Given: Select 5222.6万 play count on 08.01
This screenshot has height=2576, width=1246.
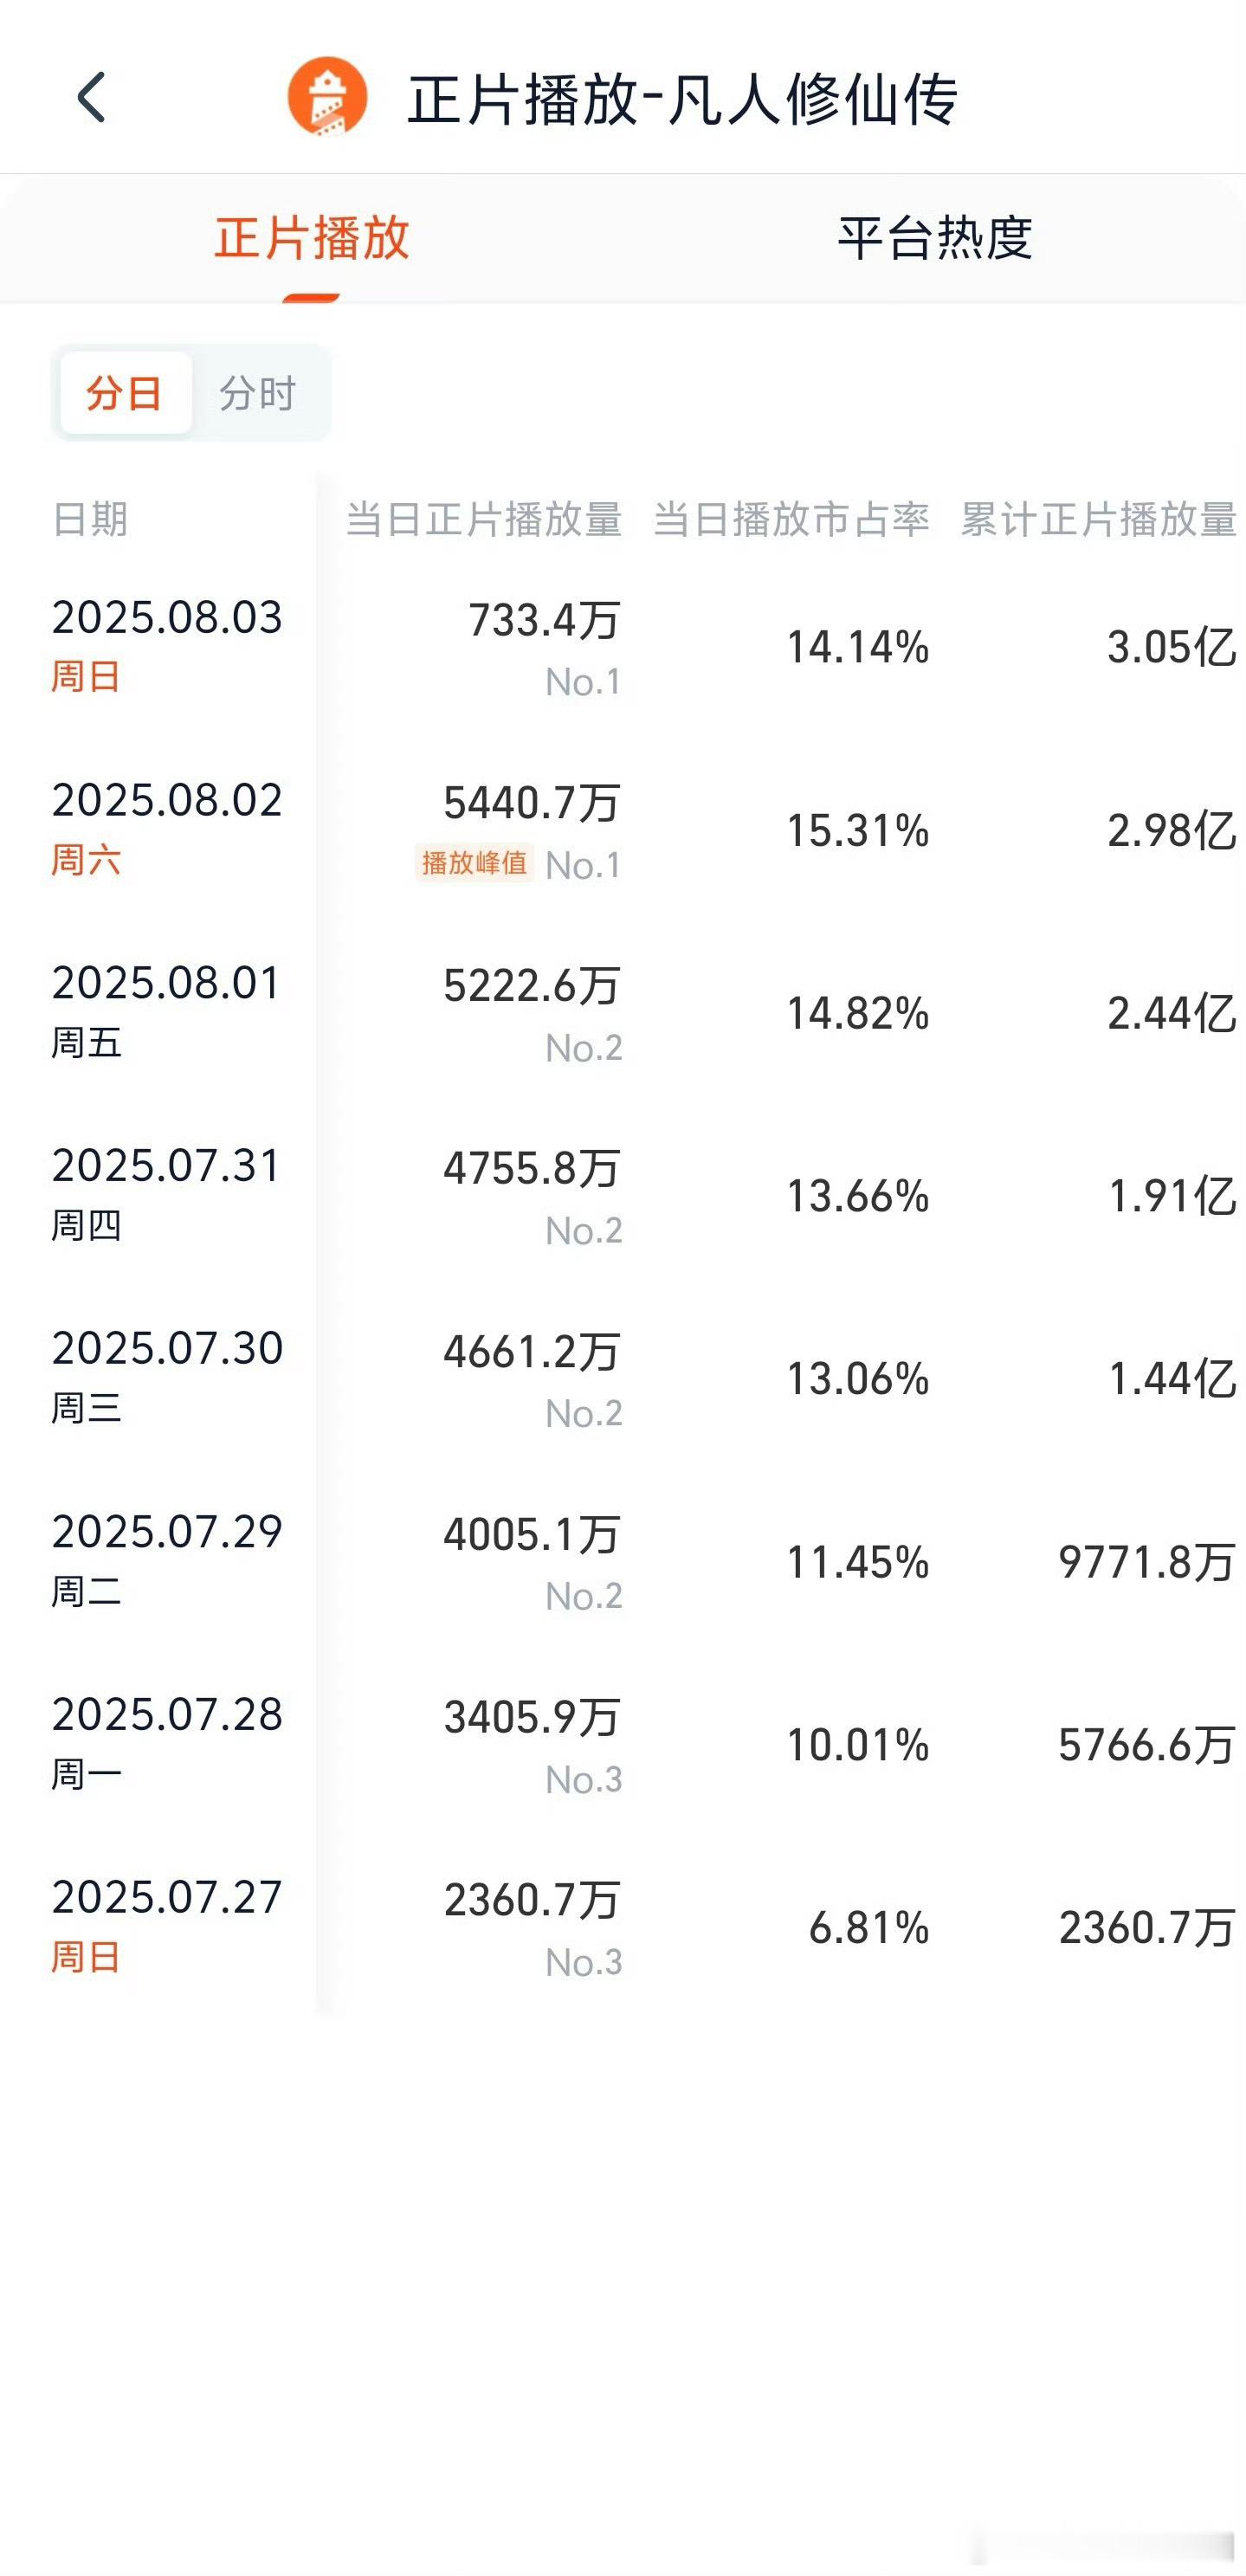Looking at the screenshot, I should coord(532,986).
